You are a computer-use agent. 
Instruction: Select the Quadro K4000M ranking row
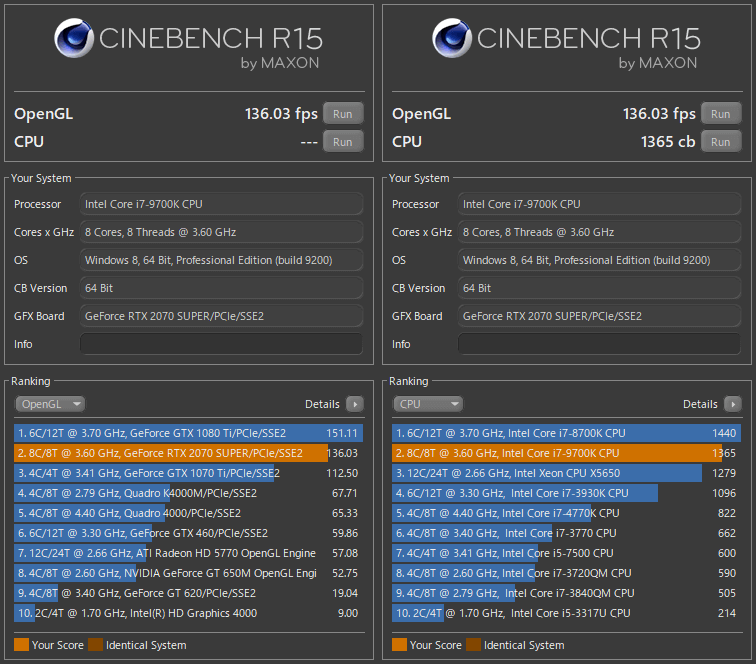(x=189, y=493)
